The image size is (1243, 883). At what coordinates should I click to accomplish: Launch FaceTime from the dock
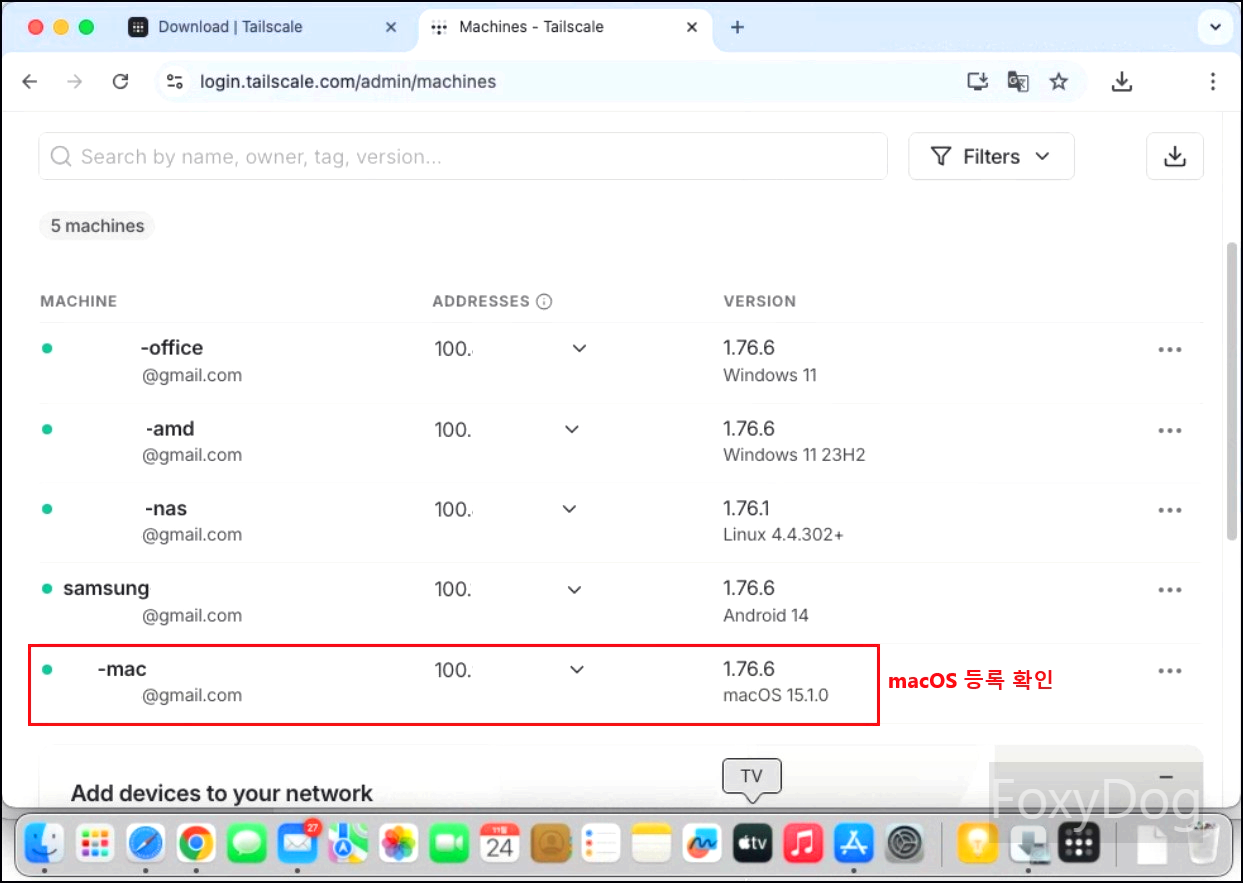pyautogui.click(x=449, y=844)
